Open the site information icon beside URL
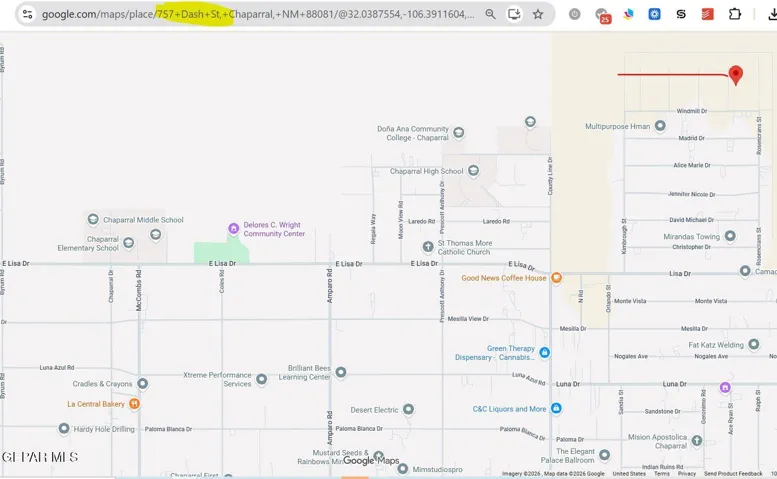 28,14
